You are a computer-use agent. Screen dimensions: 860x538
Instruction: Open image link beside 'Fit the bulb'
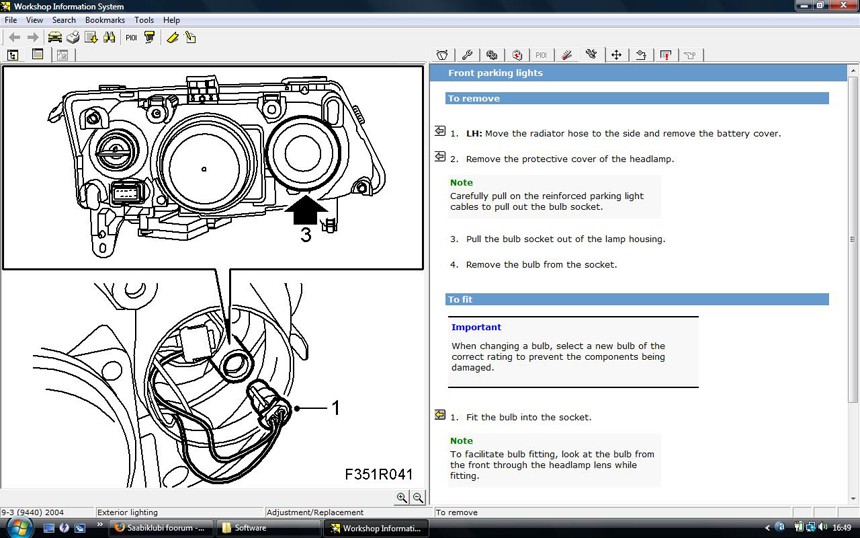440,415
